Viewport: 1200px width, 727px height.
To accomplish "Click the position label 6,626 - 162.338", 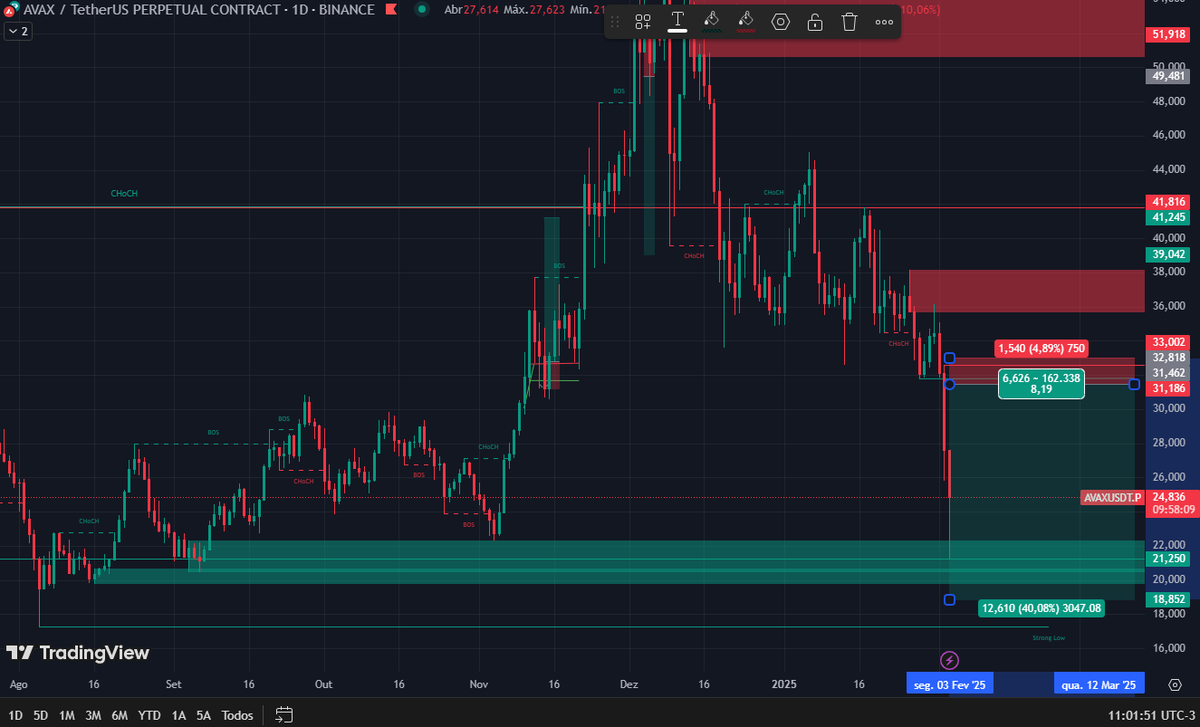I will 1041,384.
